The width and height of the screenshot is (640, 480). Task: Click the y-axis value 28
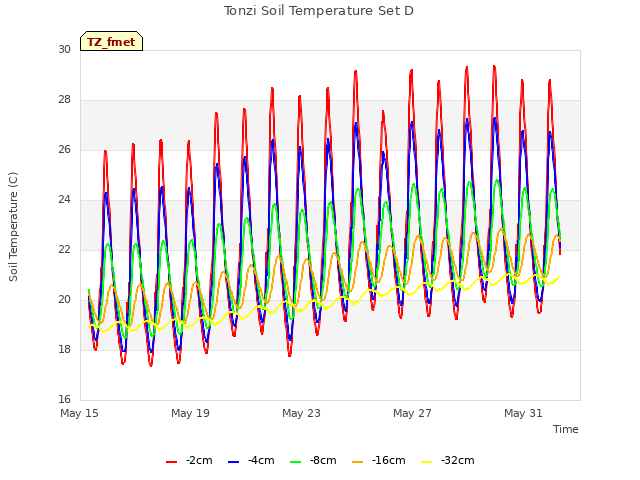[64, 100]
